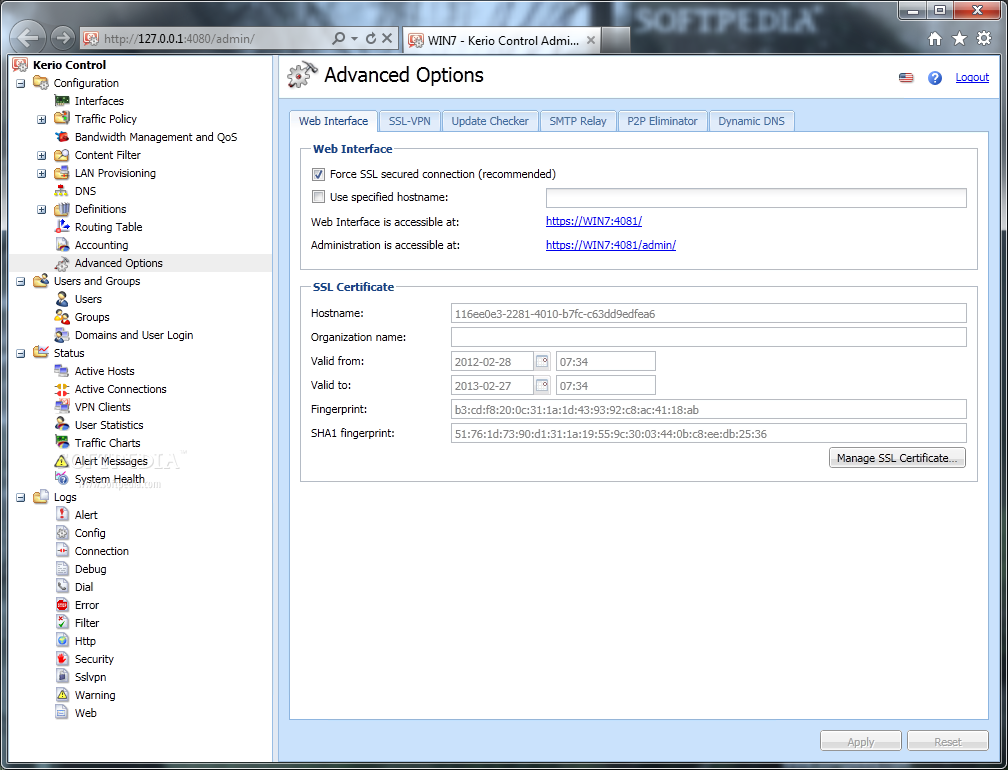Open address bar search dropdown arrow

coord(354,39)
